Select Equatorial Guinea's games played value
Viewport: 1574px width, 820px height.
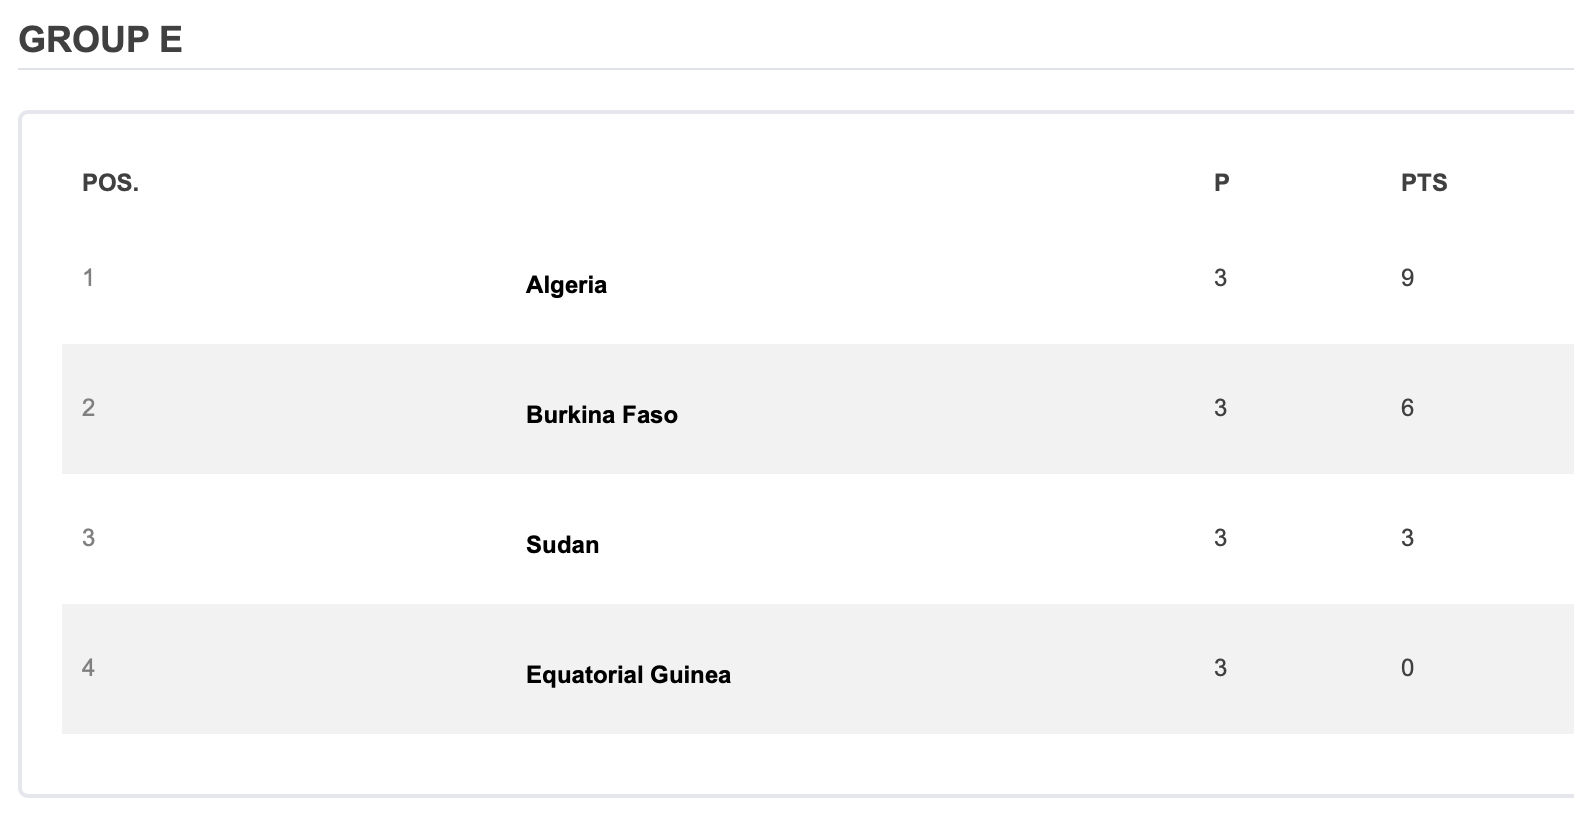pos(1220,668)
